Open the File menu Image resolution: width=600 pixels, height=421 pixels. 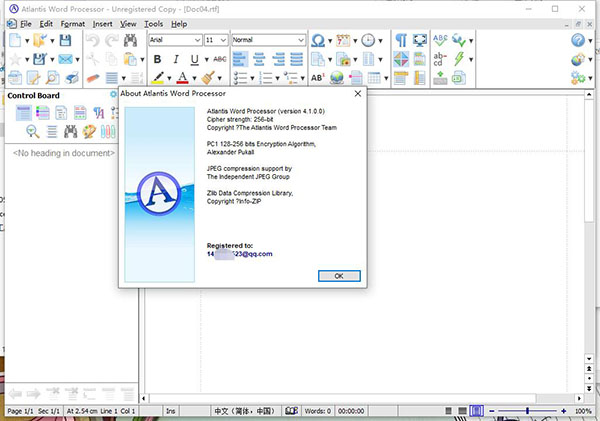(x=26, y=24)
